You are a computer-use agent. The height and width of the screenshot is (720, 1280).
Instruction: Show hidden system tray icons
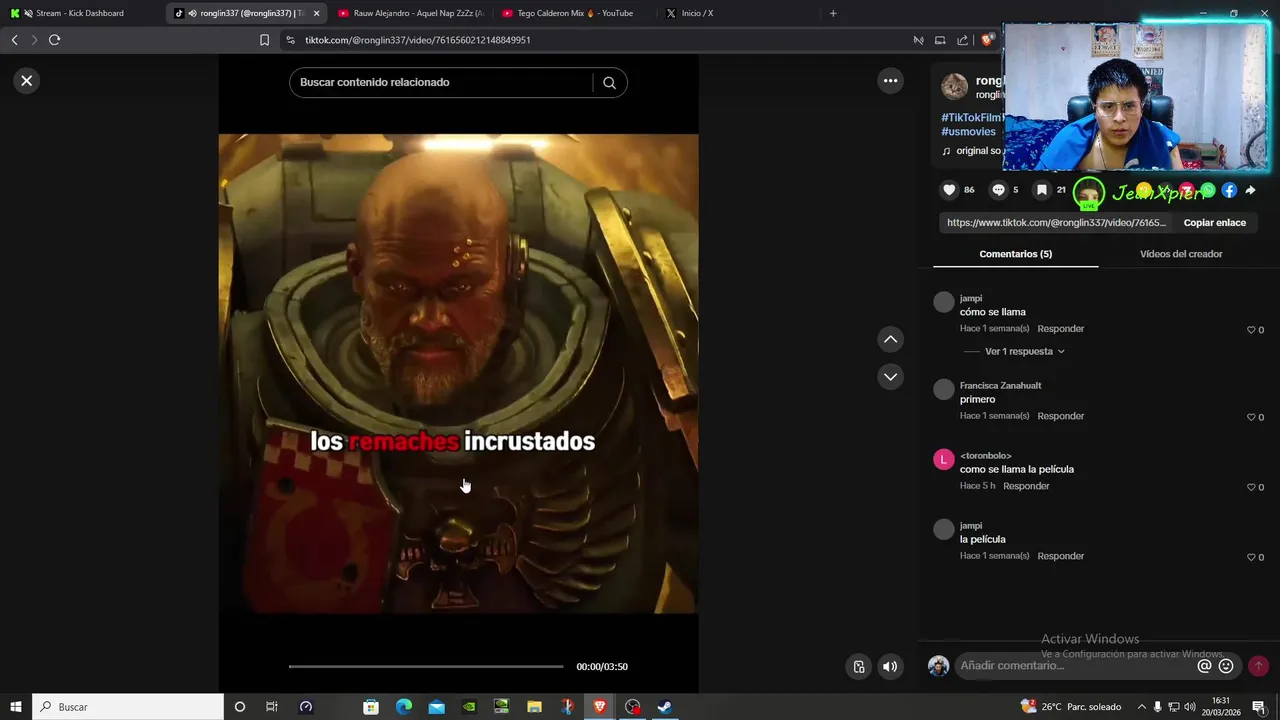[1141, 707]
